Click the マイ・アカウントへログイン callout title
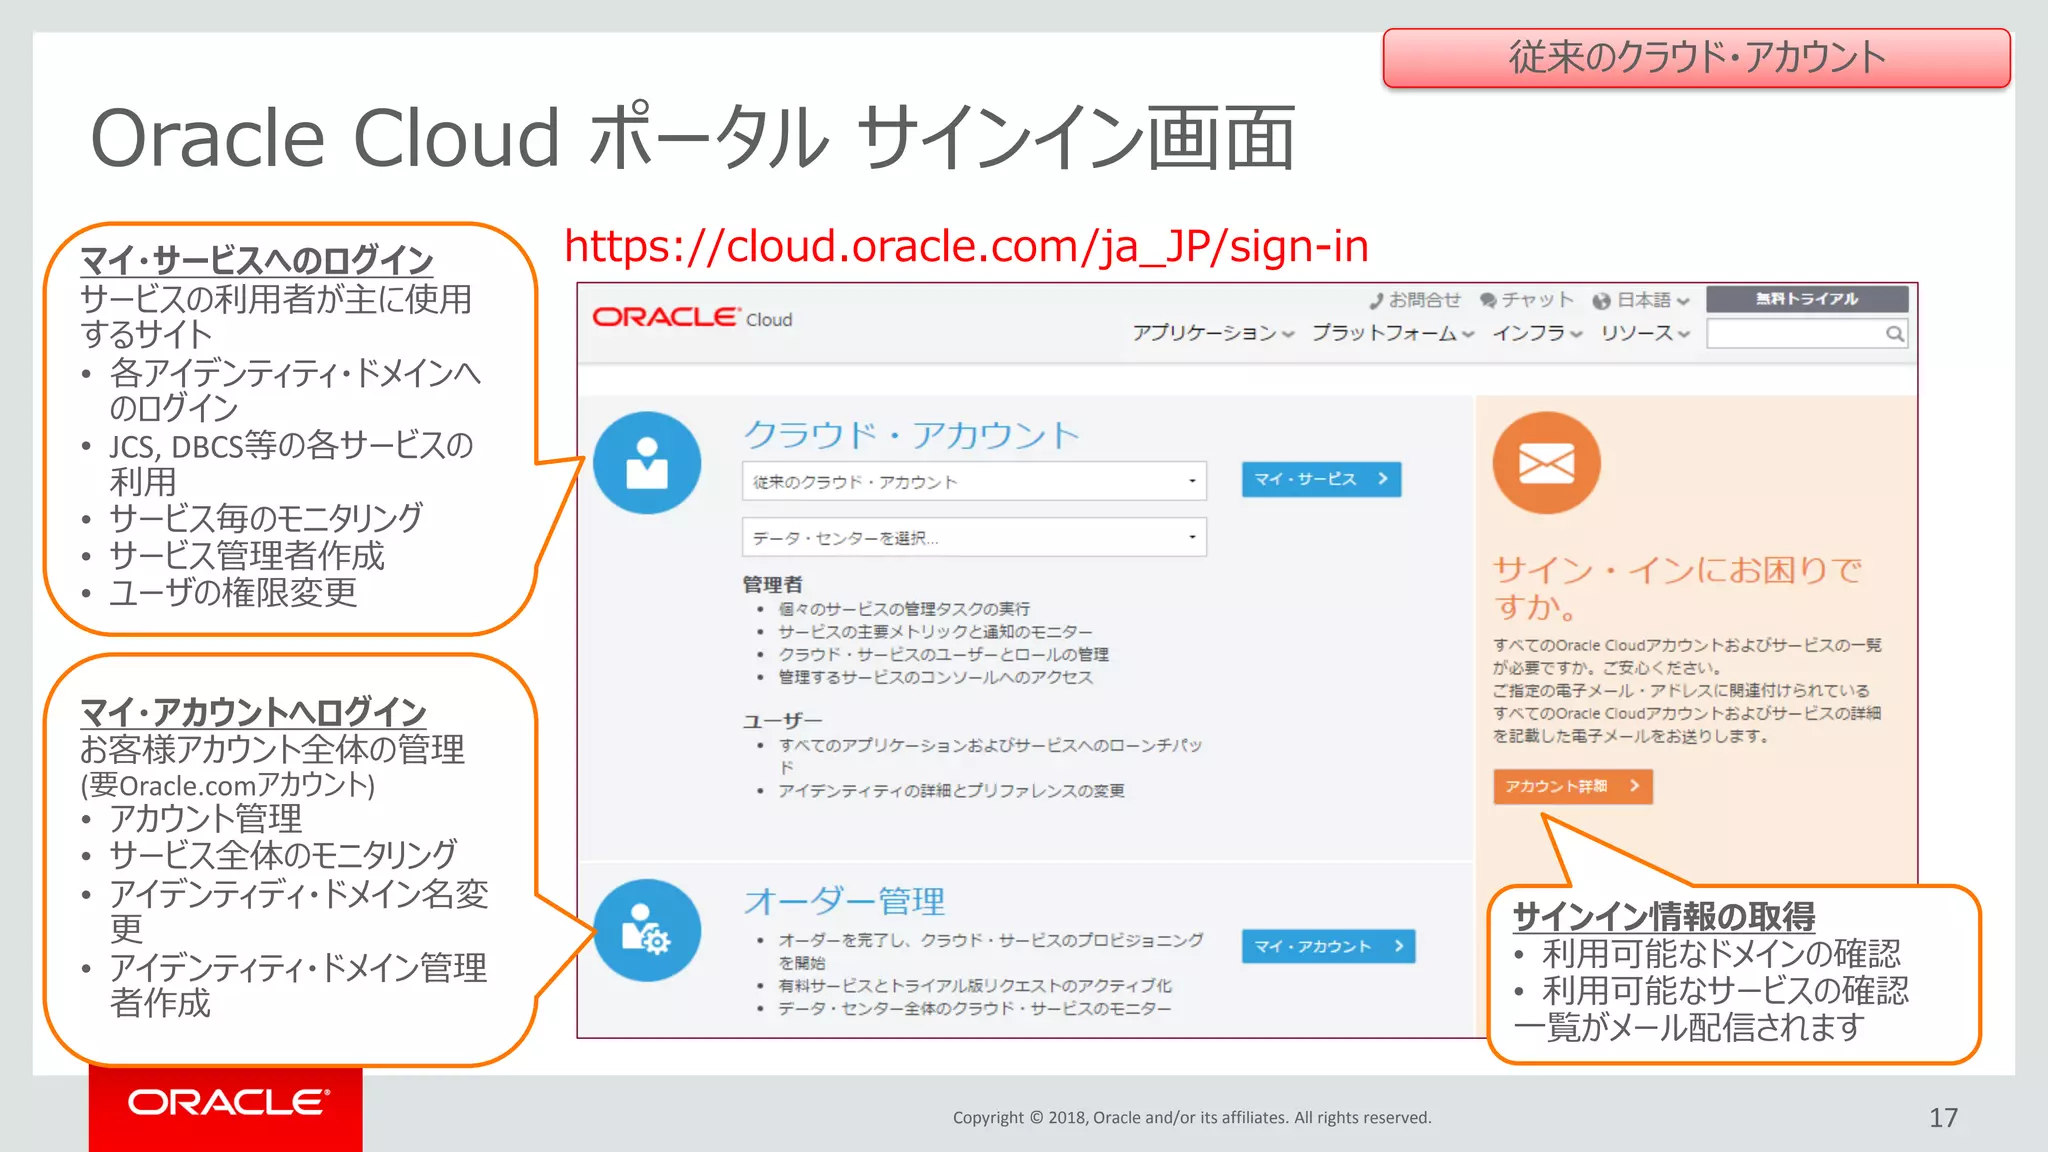The image size is (2048, 1152). pyautogui.click(x=253, y=711)
